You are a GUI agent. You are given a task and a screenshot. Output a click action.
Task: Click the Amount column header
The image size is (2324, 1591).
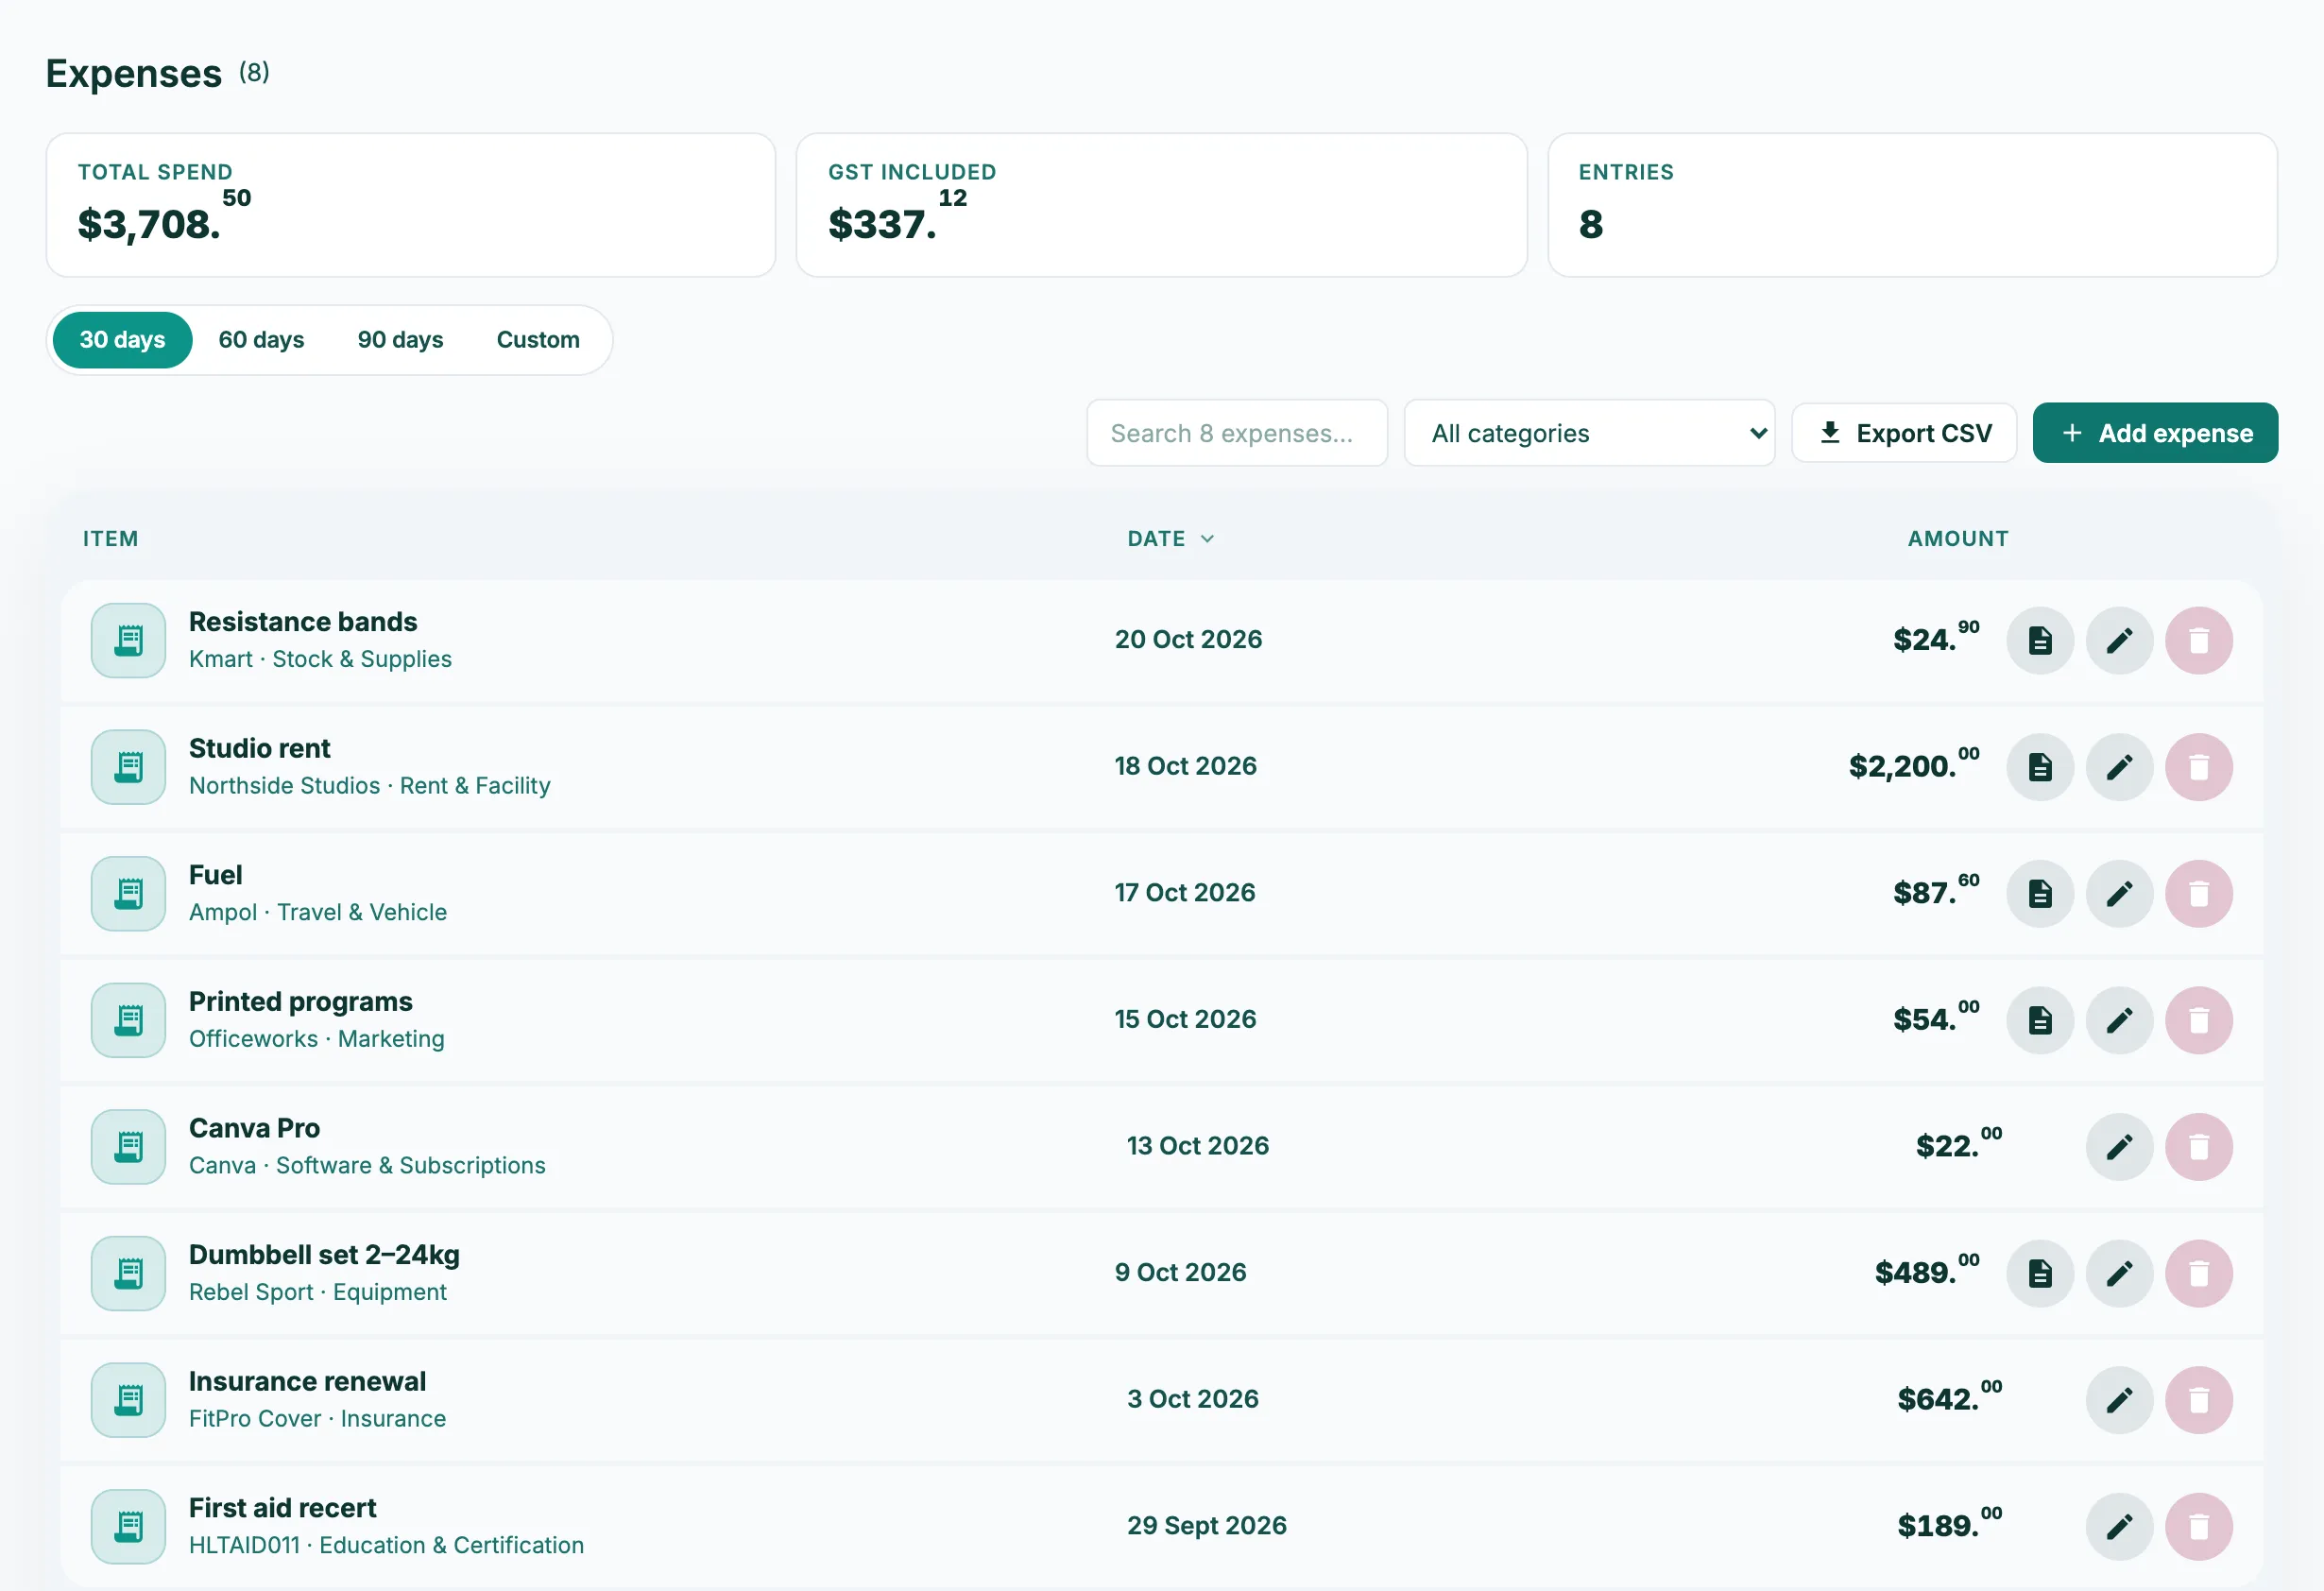1957,539
